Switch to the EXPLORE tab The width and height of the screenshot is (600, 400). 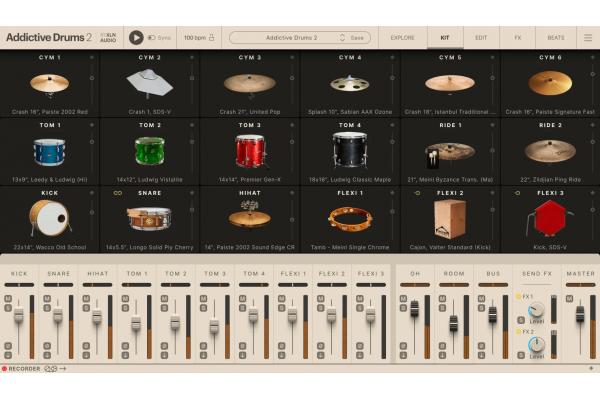click(x=402, y=38)
